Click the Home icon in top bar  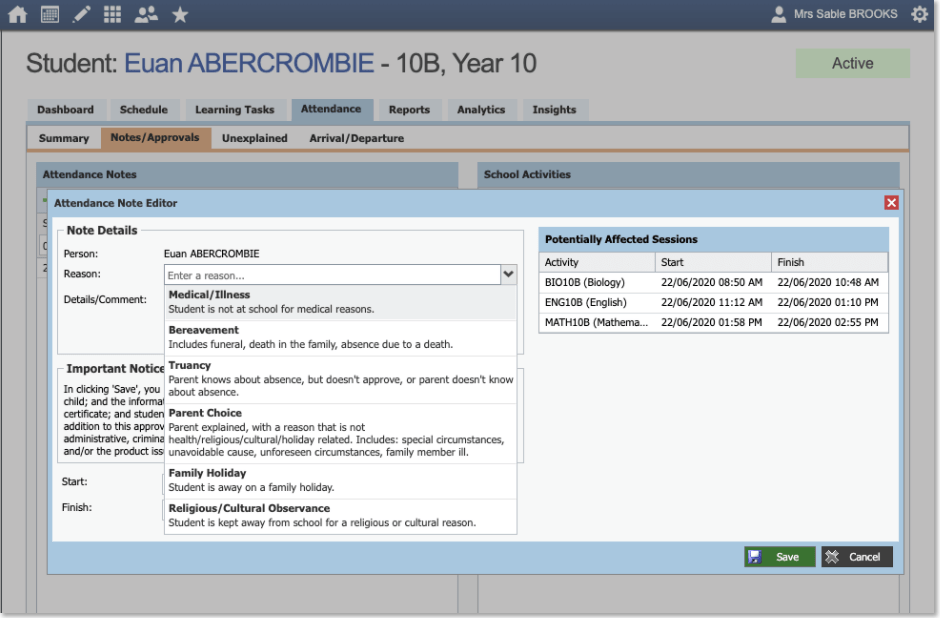[17, 14]
